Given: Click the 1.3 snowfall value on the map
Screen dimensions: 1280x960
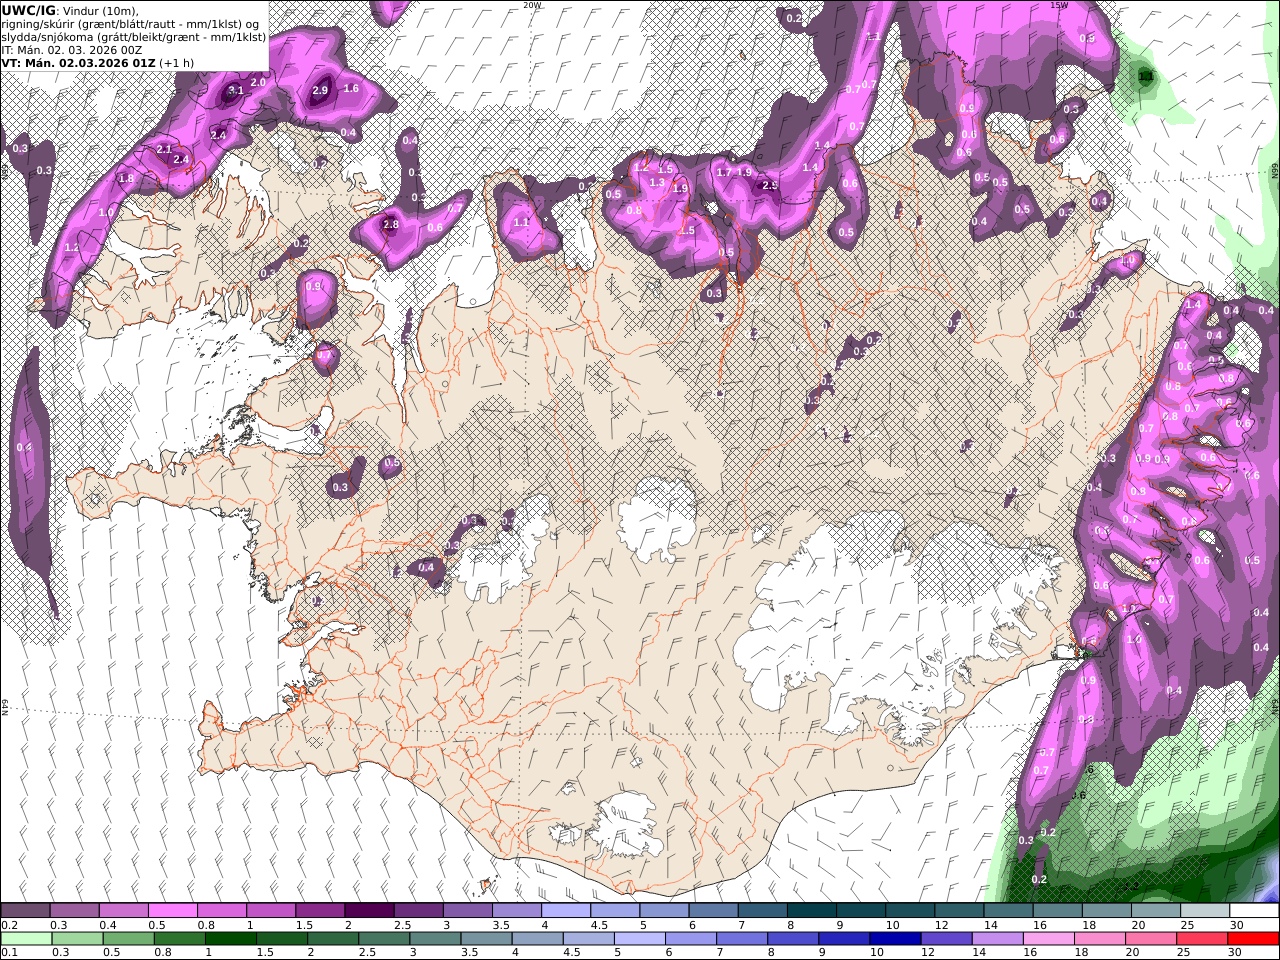Looking at the screenshot, I should point(657,183).
